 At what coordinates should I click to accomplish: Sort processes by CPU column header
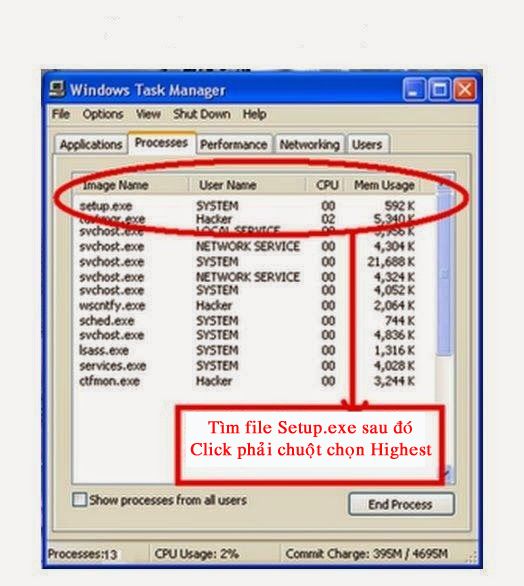coord(326,185)
